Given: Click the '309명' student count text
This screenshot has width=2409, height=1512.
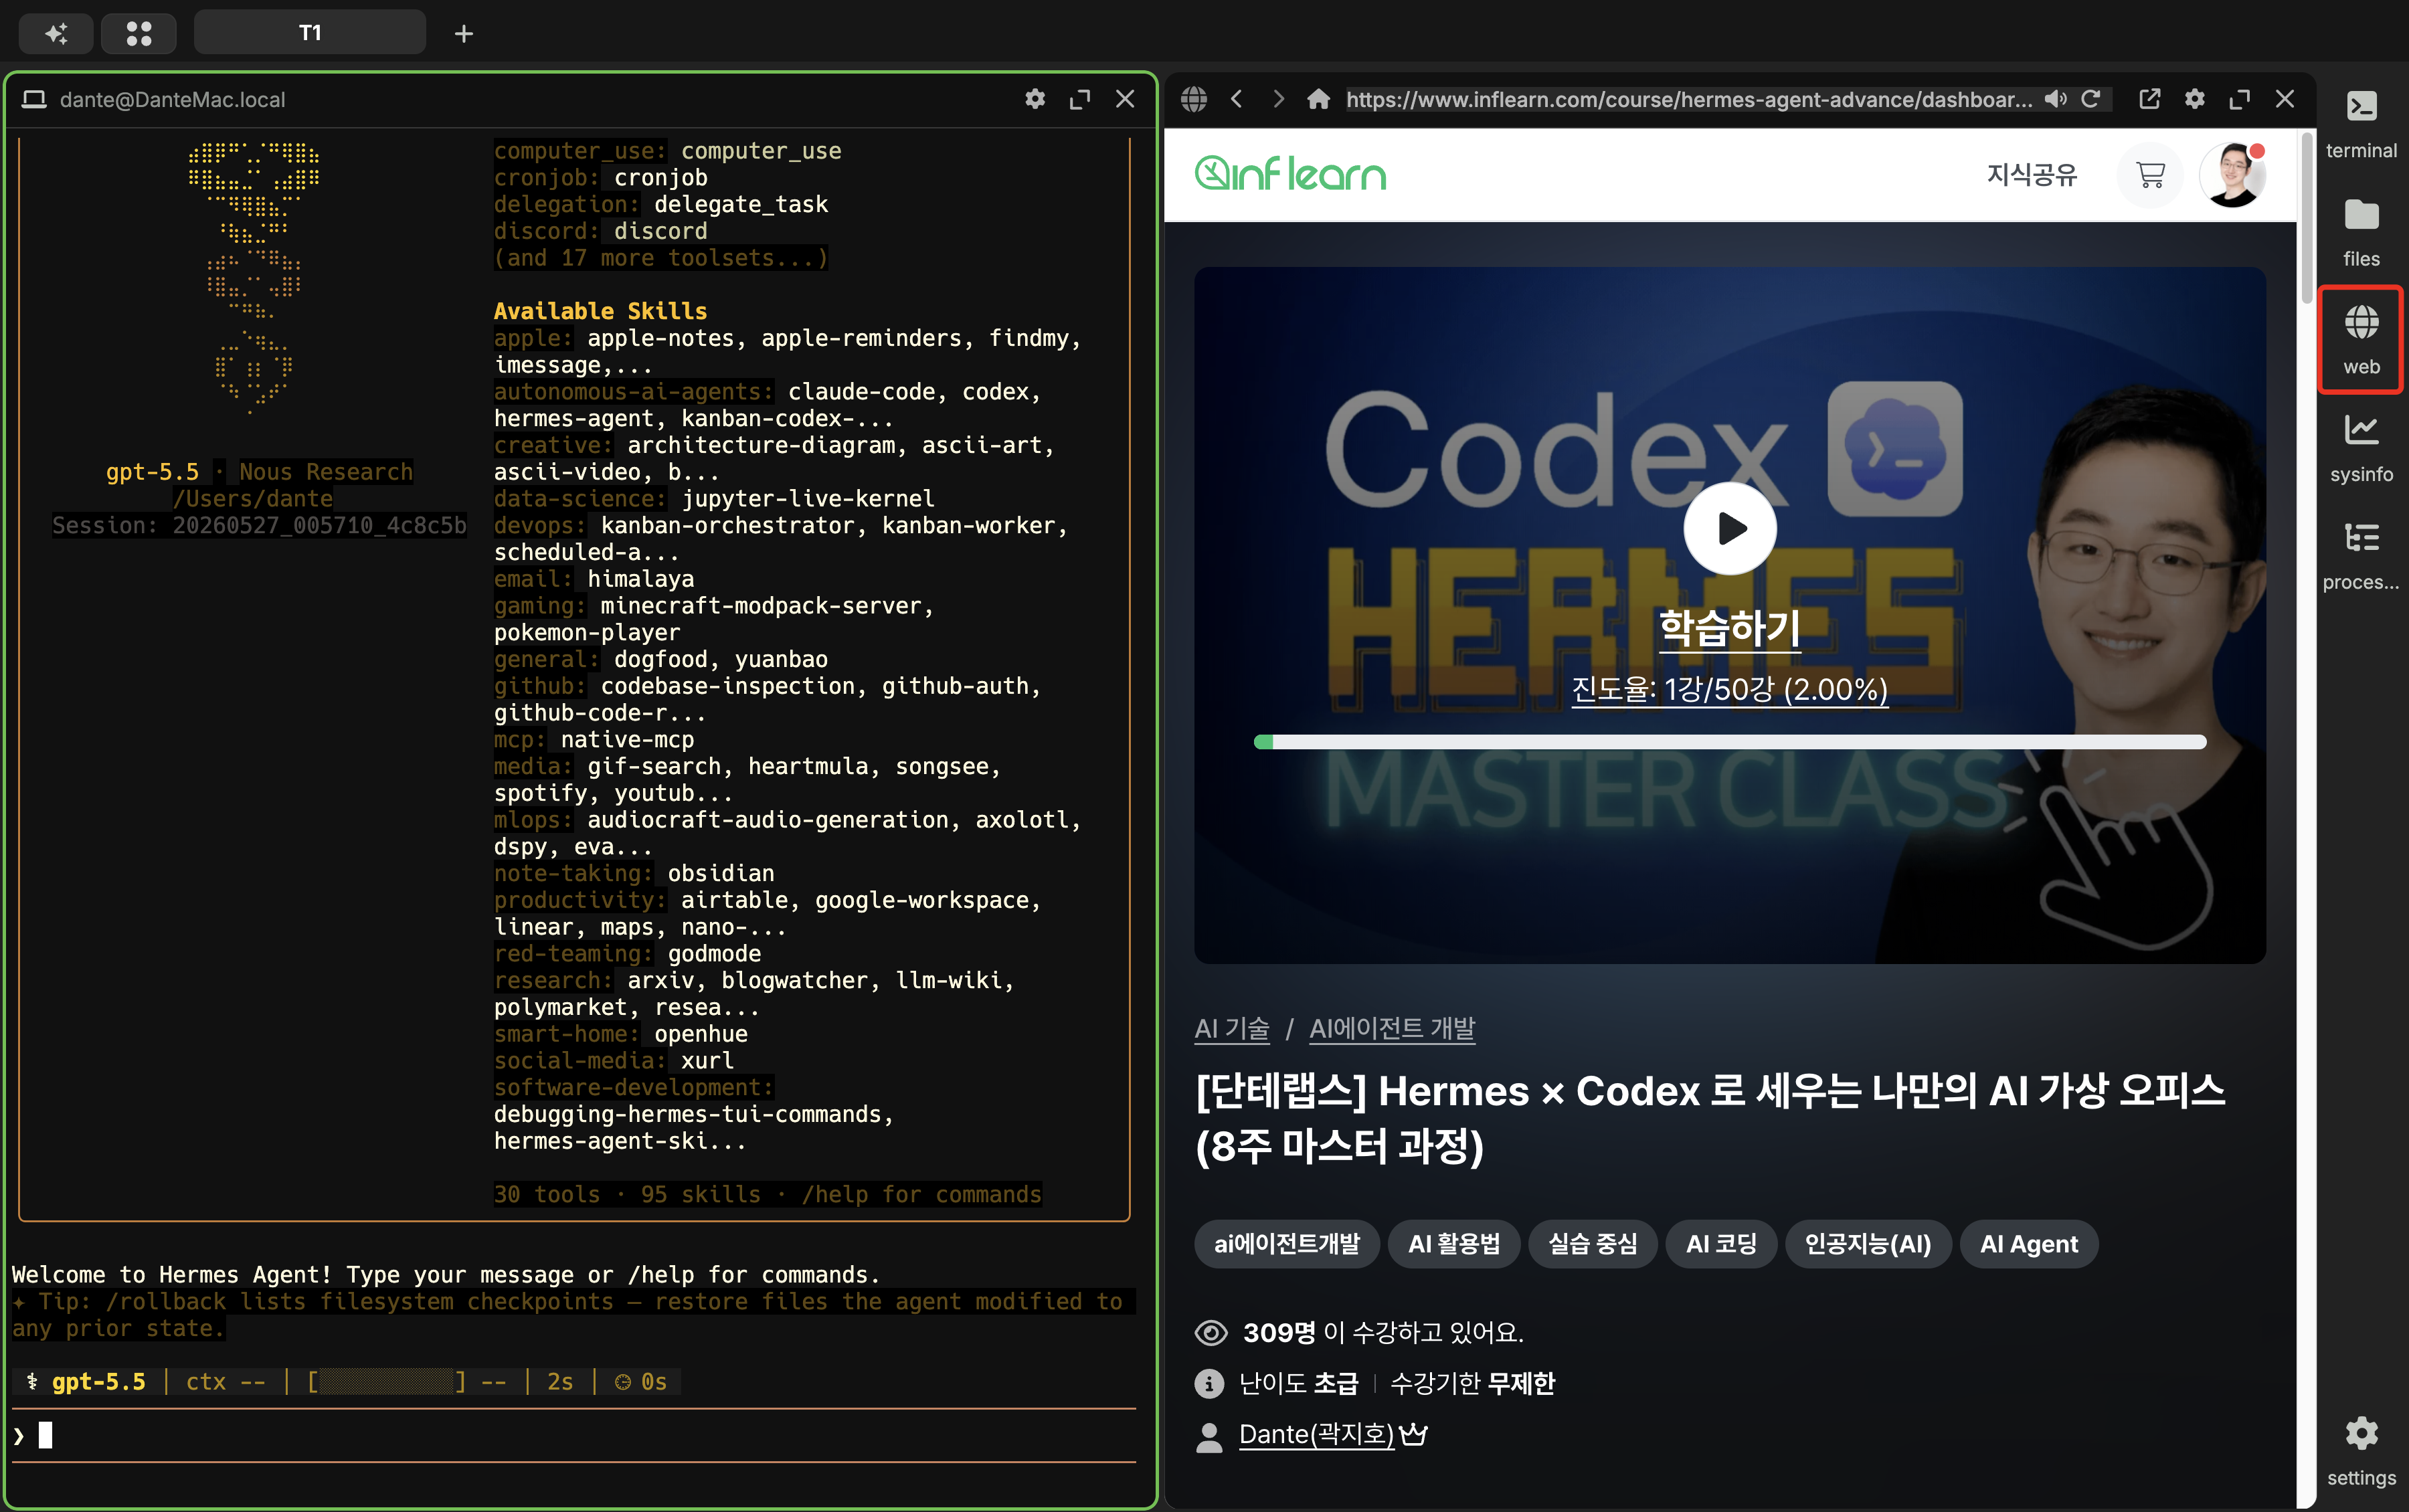Looking at the screenshot, I should click(x=1279, y=1332).
